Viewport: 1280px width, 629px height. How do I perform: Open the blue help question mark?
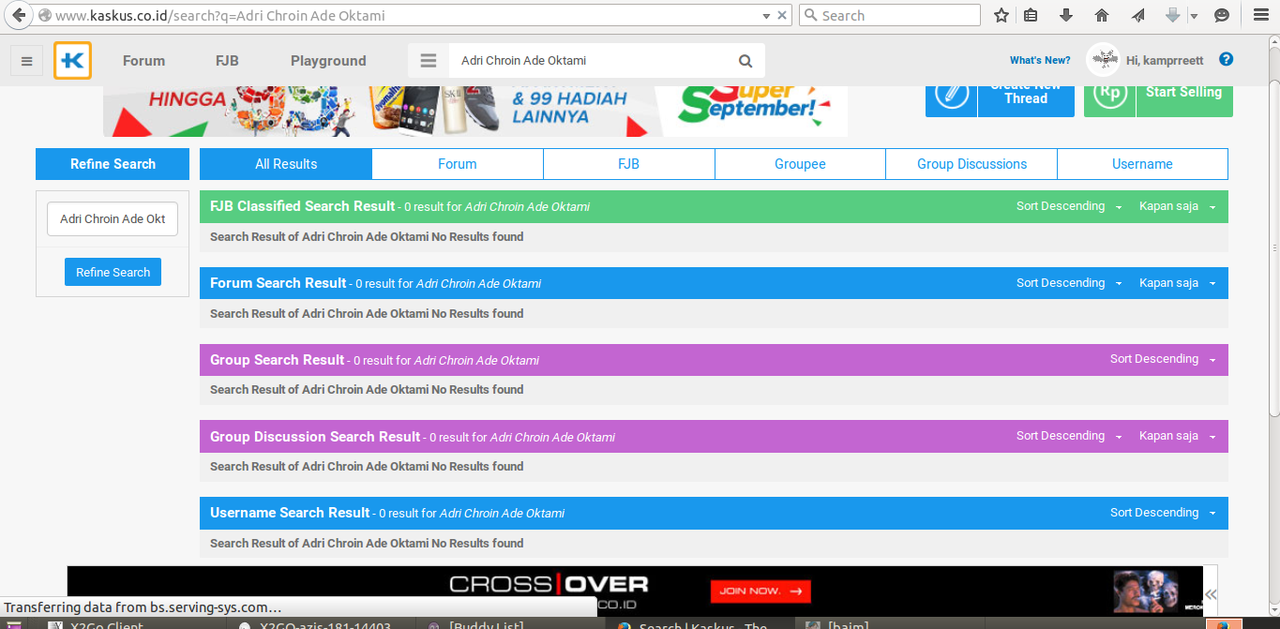pyautogui.click(x=1226, y=60)
